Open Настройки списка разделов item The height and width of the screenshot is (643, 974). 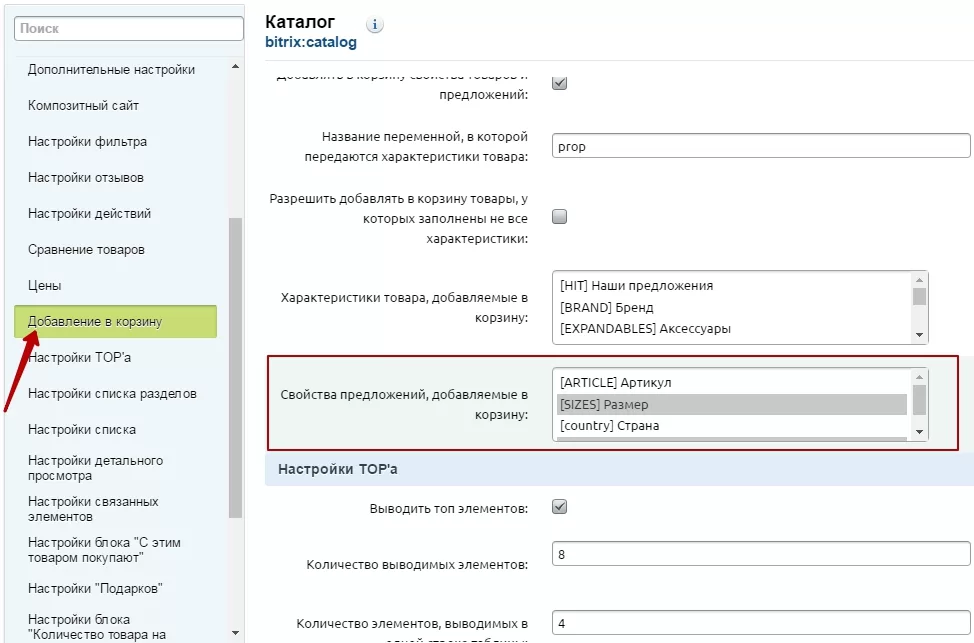click(x=112, y=394)
